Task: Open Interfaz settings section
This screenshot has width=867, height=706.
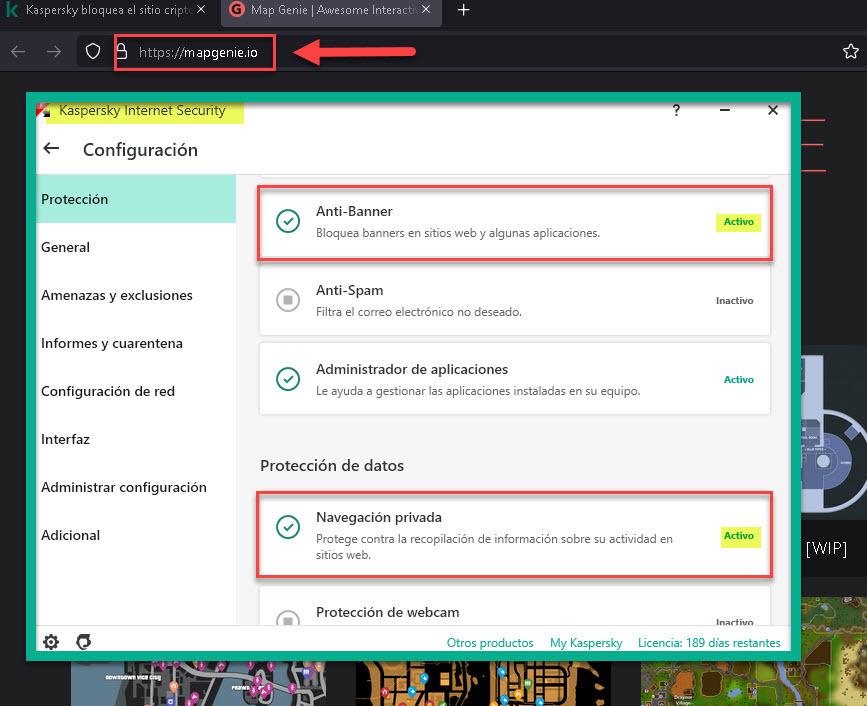Action: pos(136,440)
